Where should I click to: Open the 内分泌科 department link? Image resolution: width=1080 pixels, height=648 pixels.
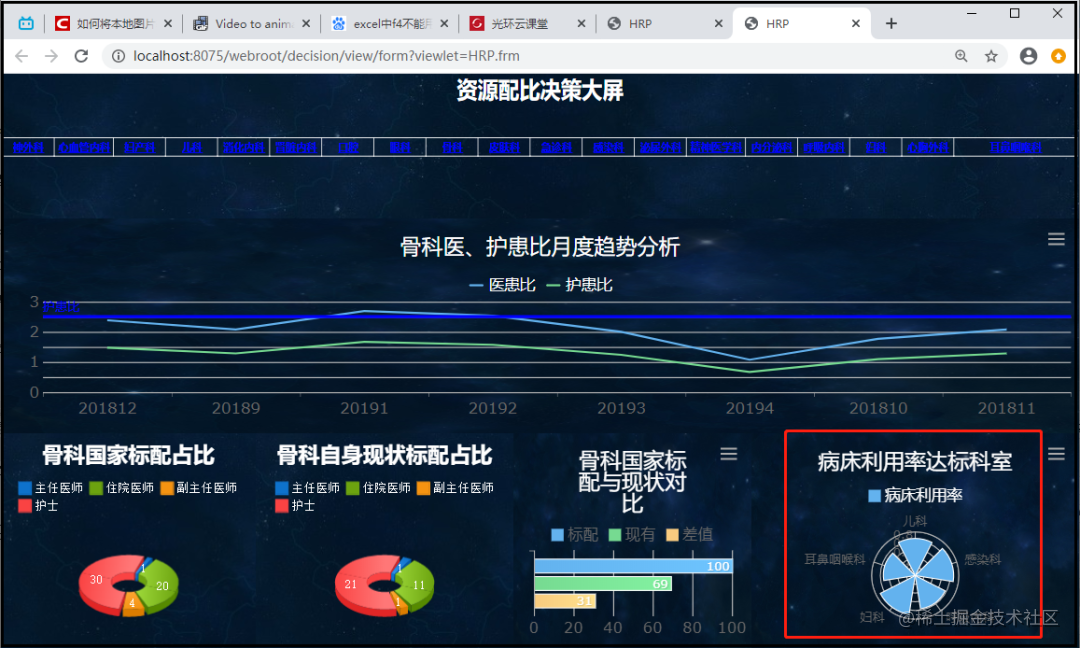[x=771, y=147]
